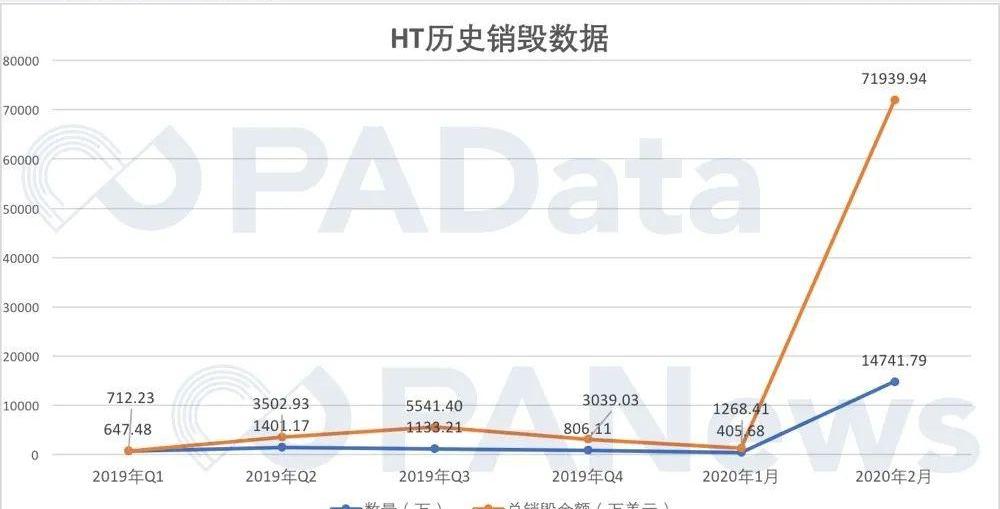Select the blue 2019年Q3 data point marker
Screen dimensions: 1000x509
coord(434,449)
